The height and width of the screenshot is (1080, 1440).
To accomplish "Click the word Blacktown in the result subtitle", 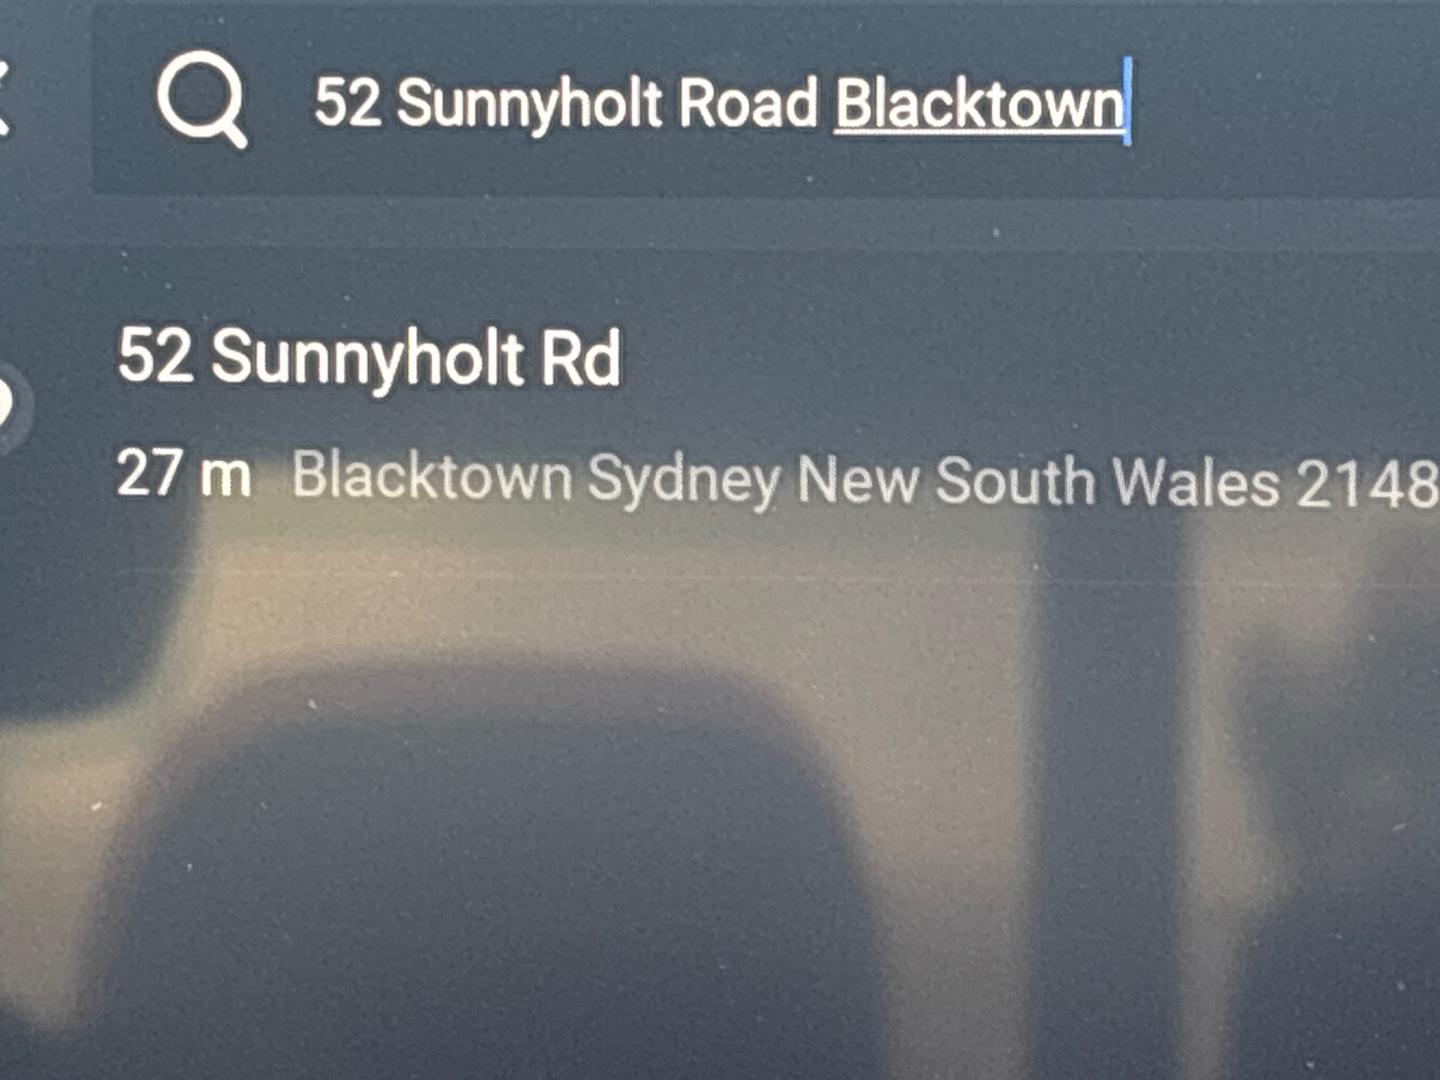I will (x=432, y=475).
